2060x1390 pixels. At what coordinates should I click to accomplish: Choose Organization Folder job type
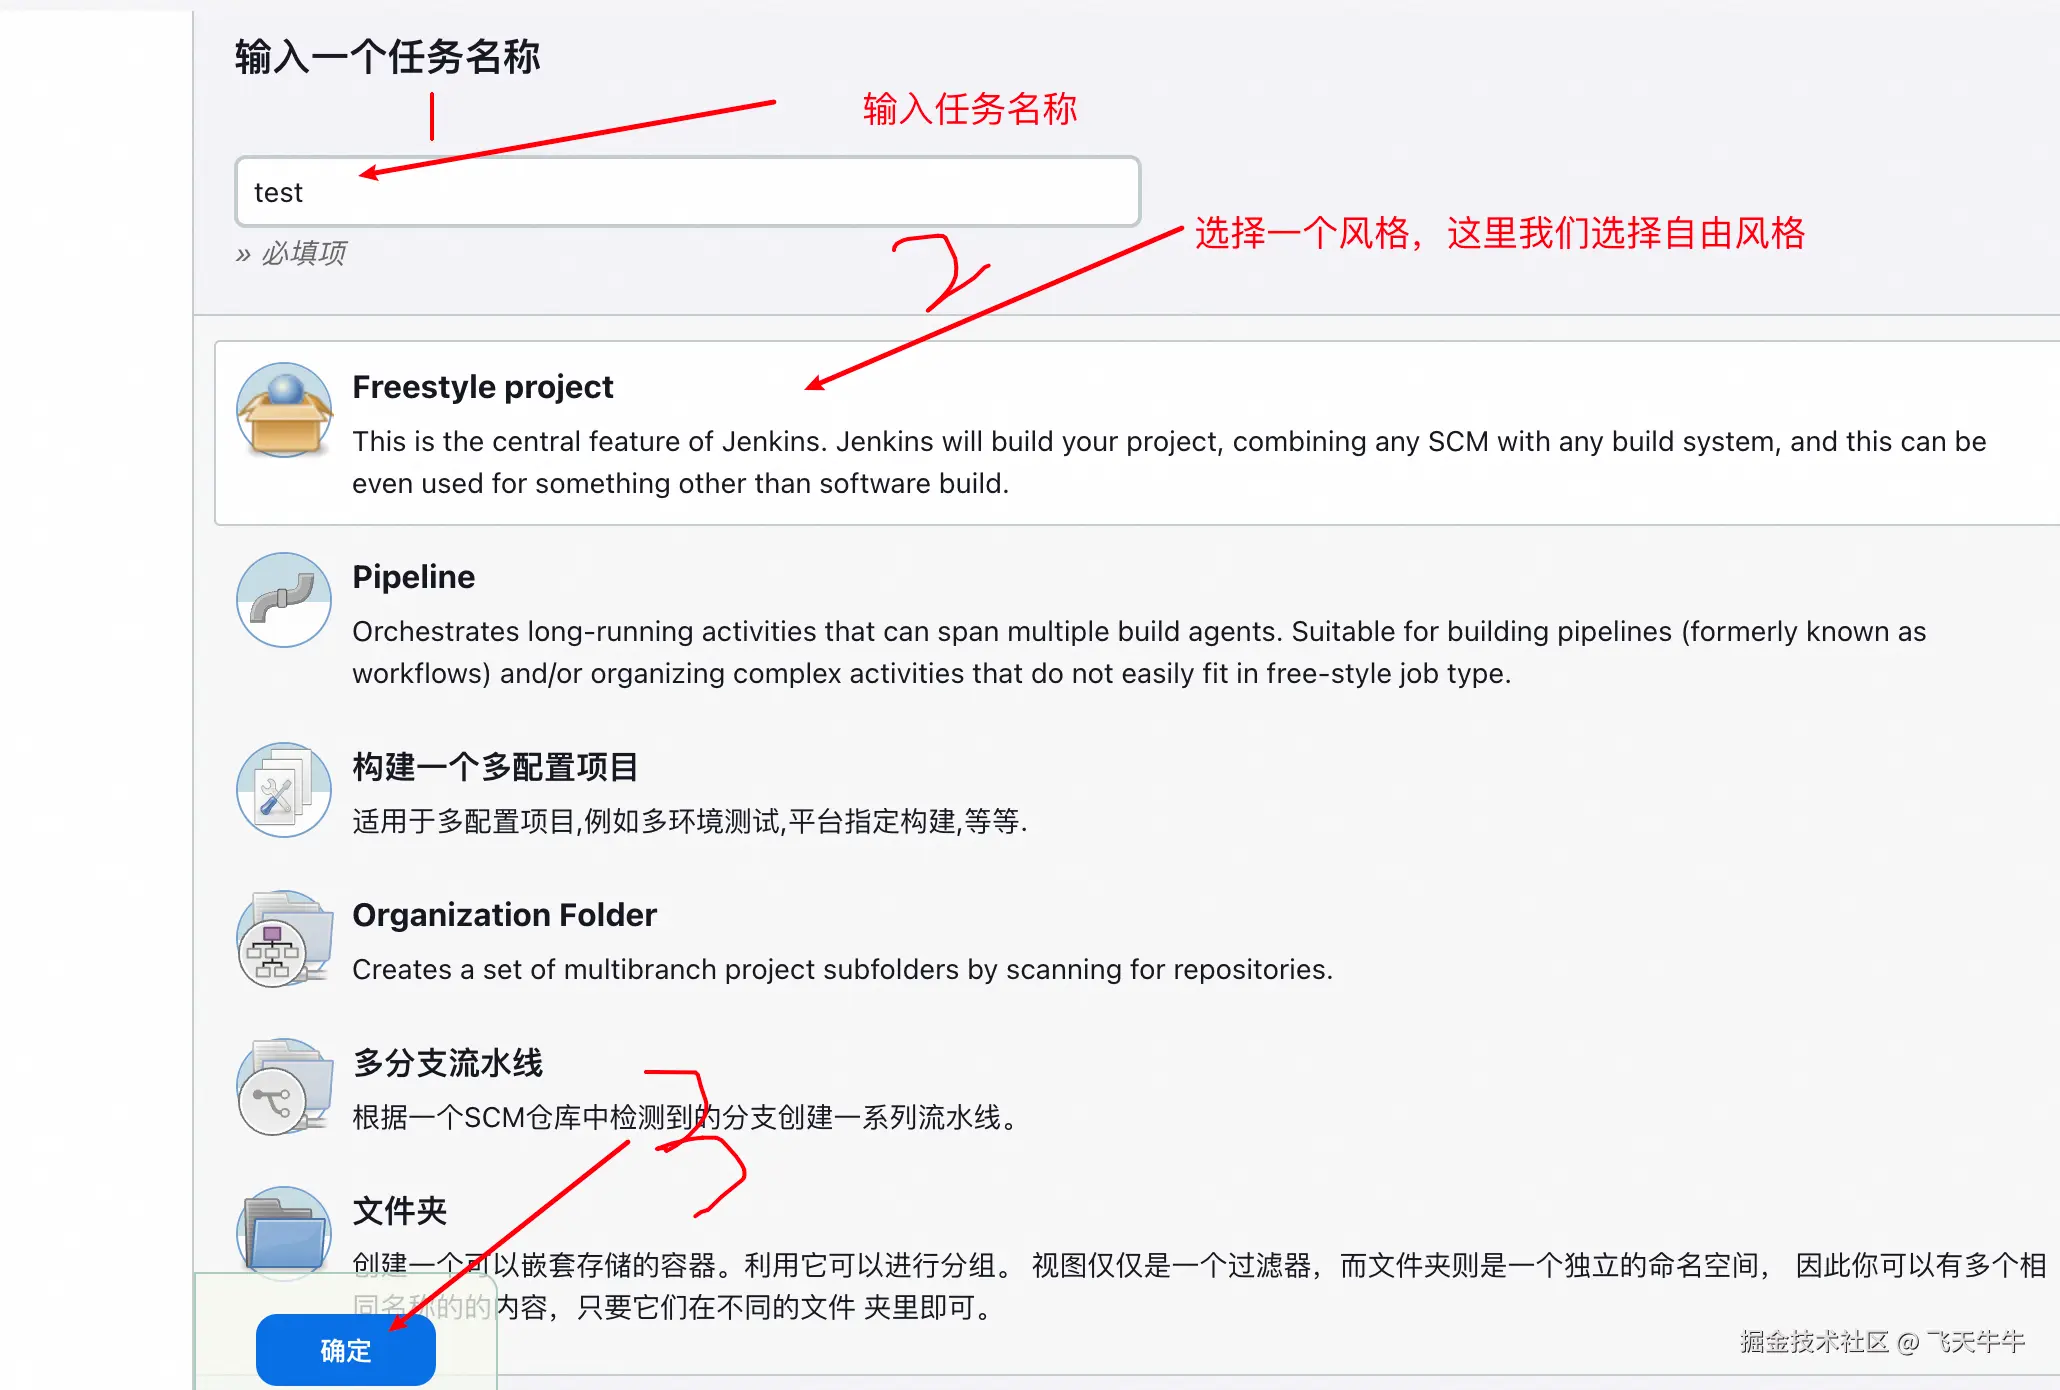[504, 915]
